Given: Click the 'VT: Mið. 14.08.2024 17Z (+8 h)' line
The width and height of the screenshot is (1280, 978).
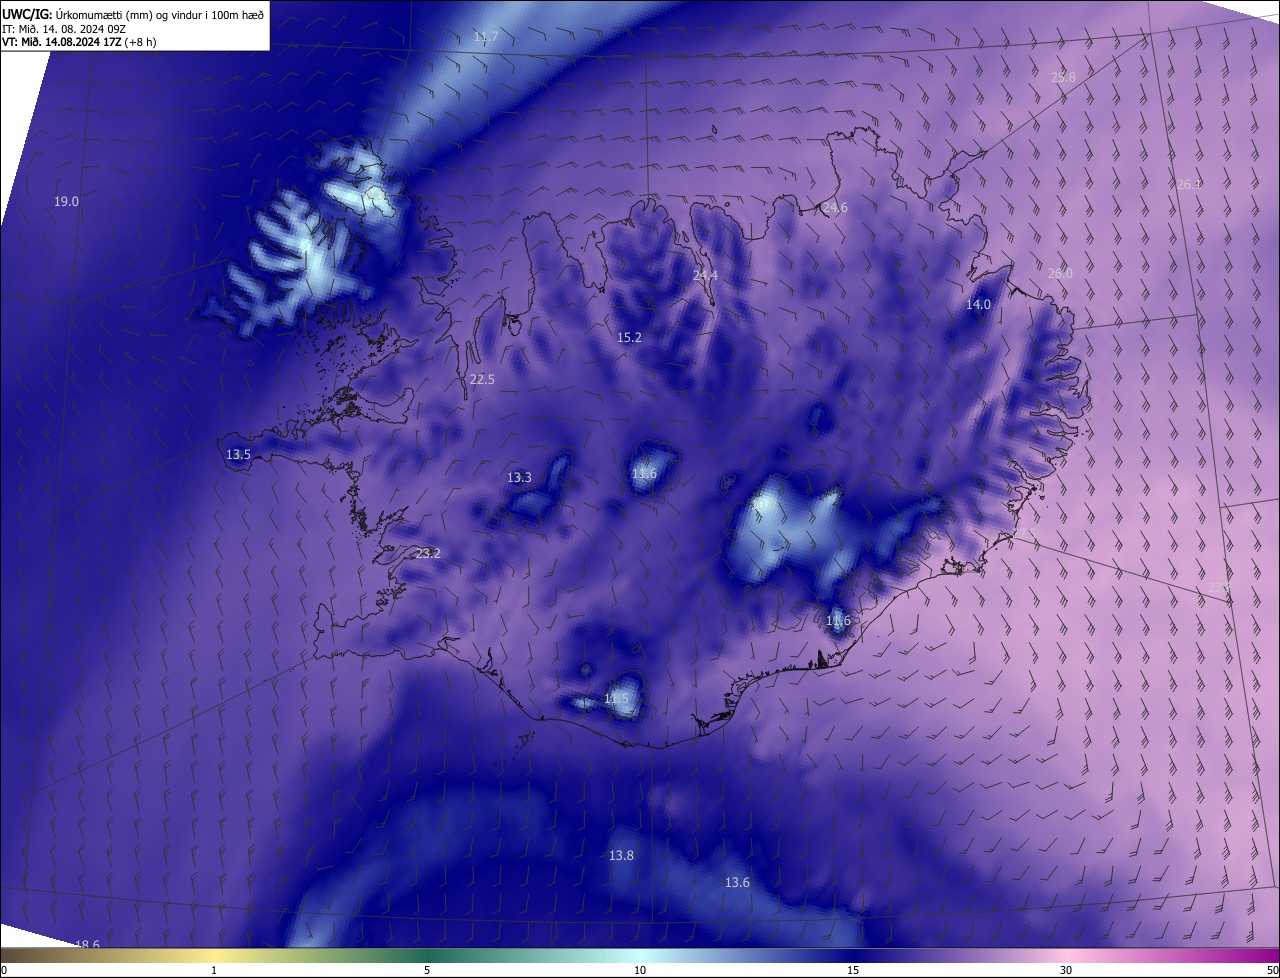Looking at the screenshot, I should tap(79, 42).
